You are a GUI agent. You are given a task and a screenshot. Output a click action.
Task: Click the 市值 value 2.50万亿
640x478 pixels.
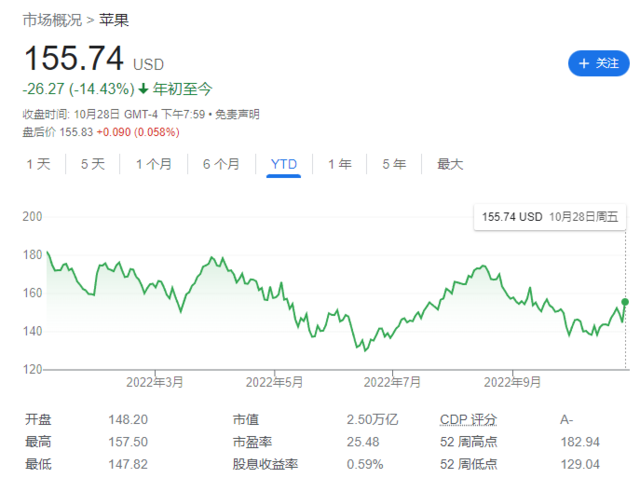tap(372, 420)
